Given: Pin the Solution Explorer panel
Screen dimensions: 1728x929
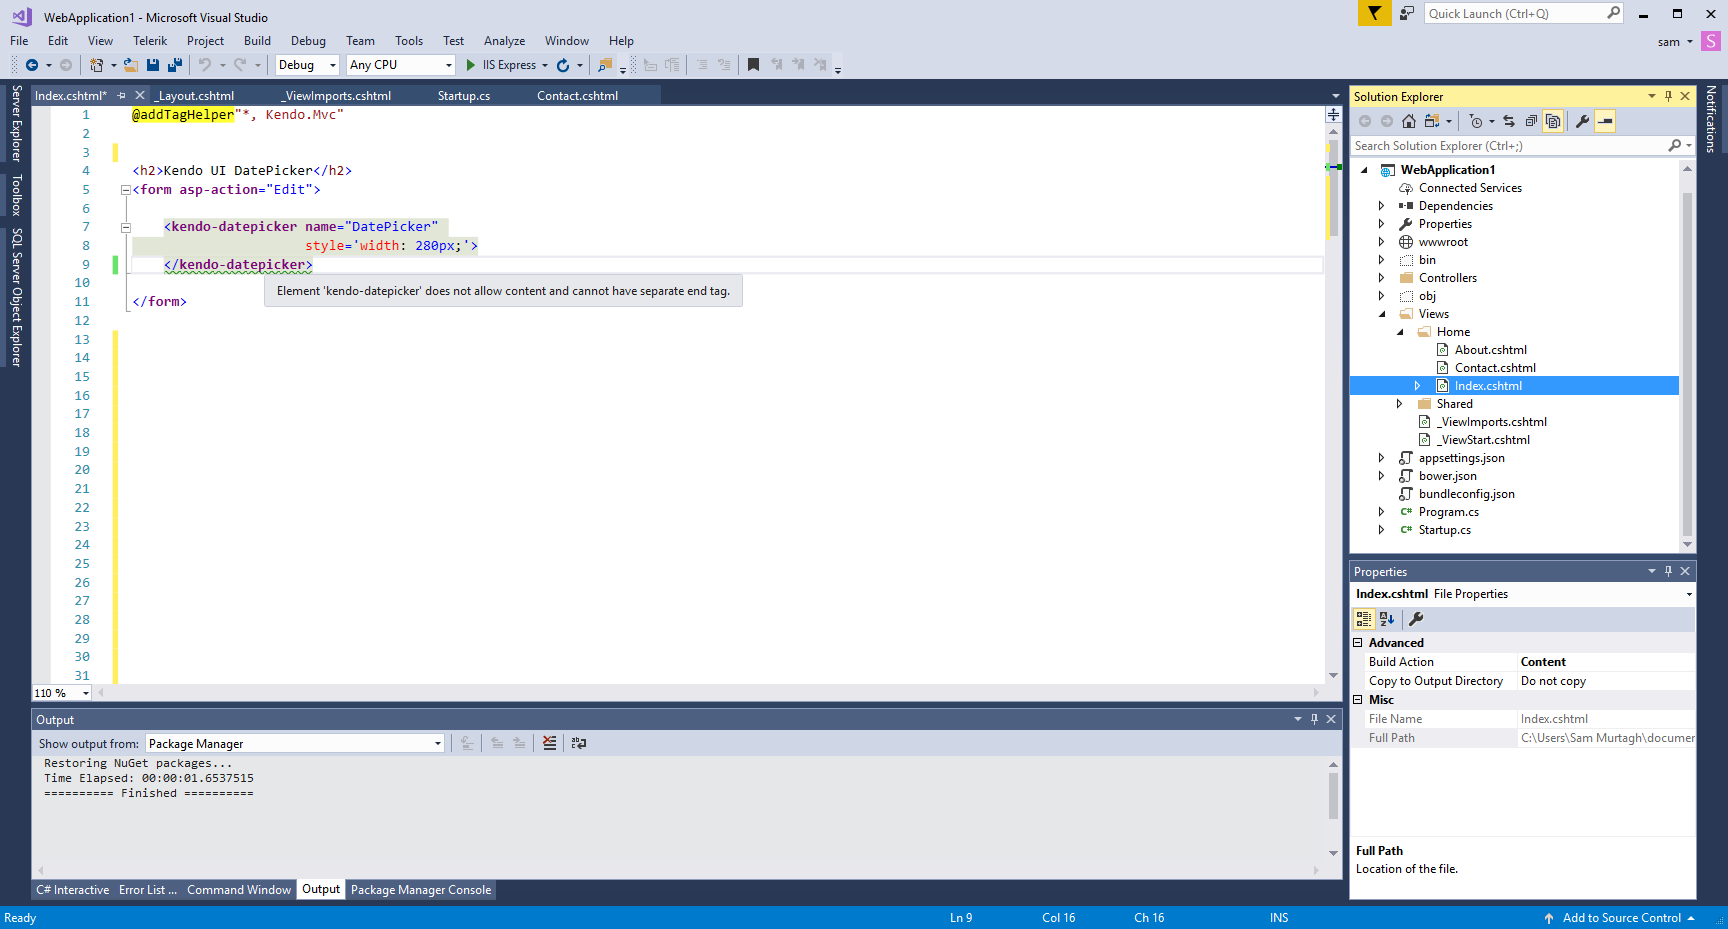Looking at the screenshot, I should [1668, 96].
